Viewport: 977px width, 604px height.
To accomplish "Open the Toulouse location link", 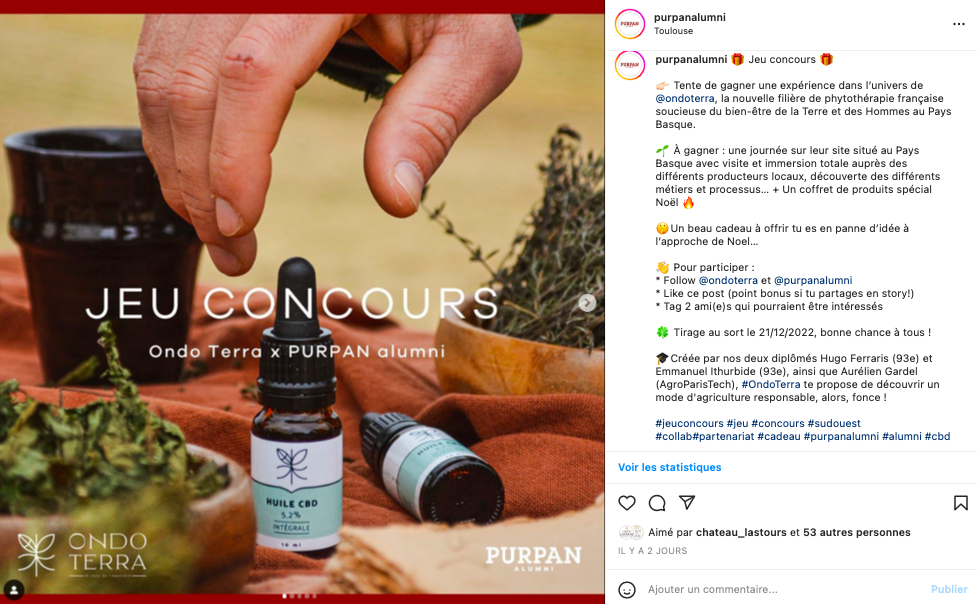I will pos(673,31).
